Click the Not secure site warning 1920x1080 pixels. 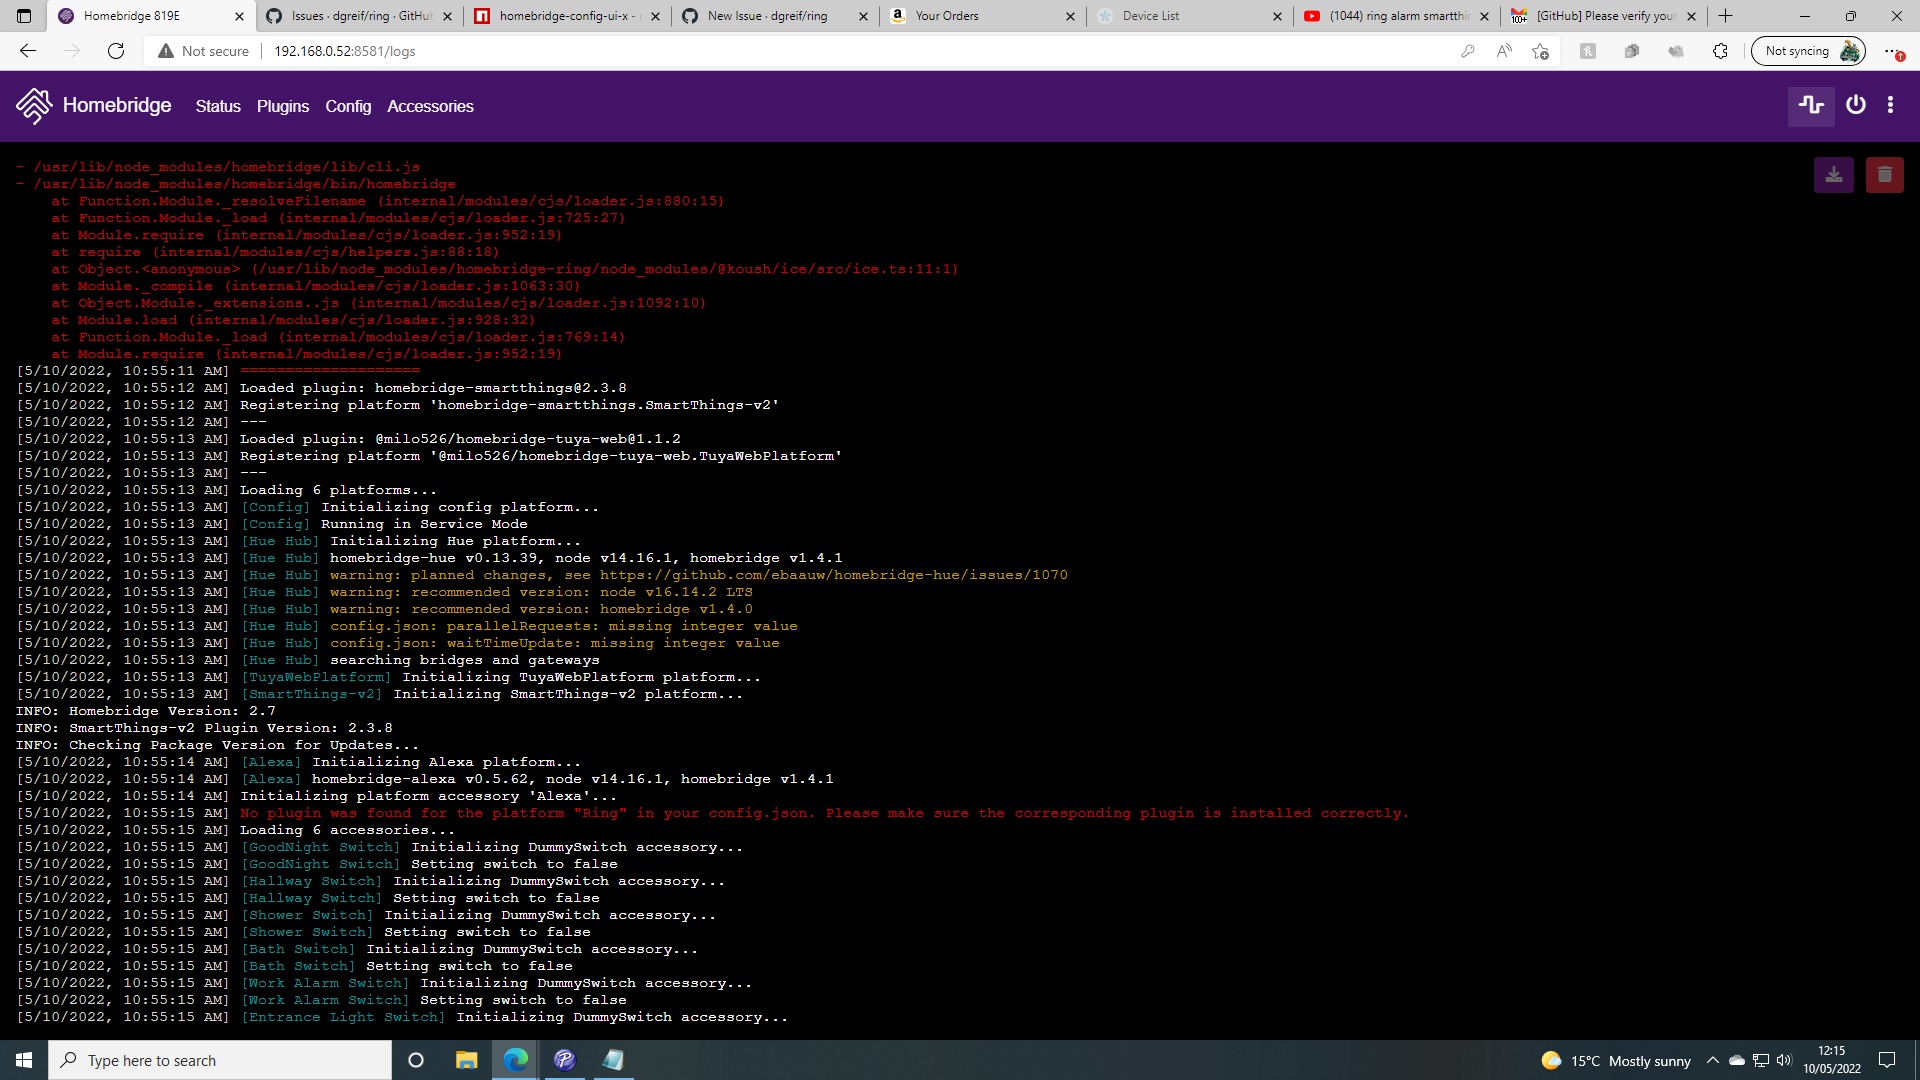pyautogui.click(x=204, y=51)
